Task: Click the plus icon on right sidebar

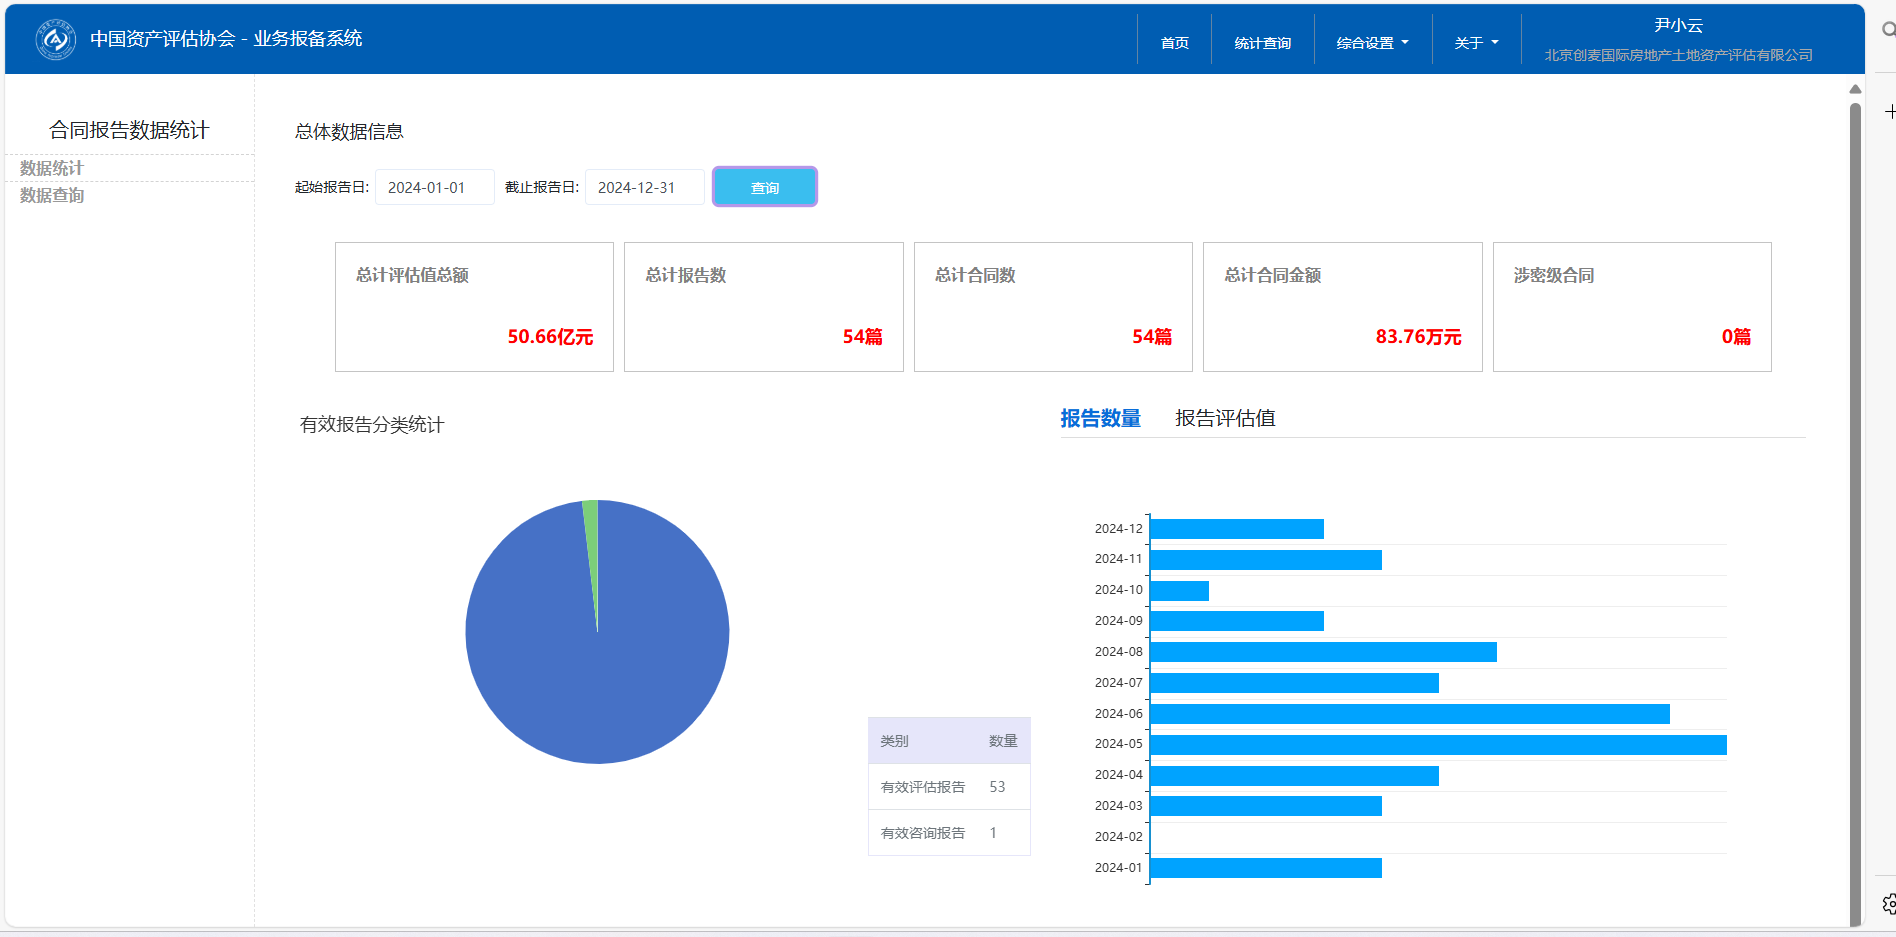Action: pyautogui.click(x=1889, y=112)
